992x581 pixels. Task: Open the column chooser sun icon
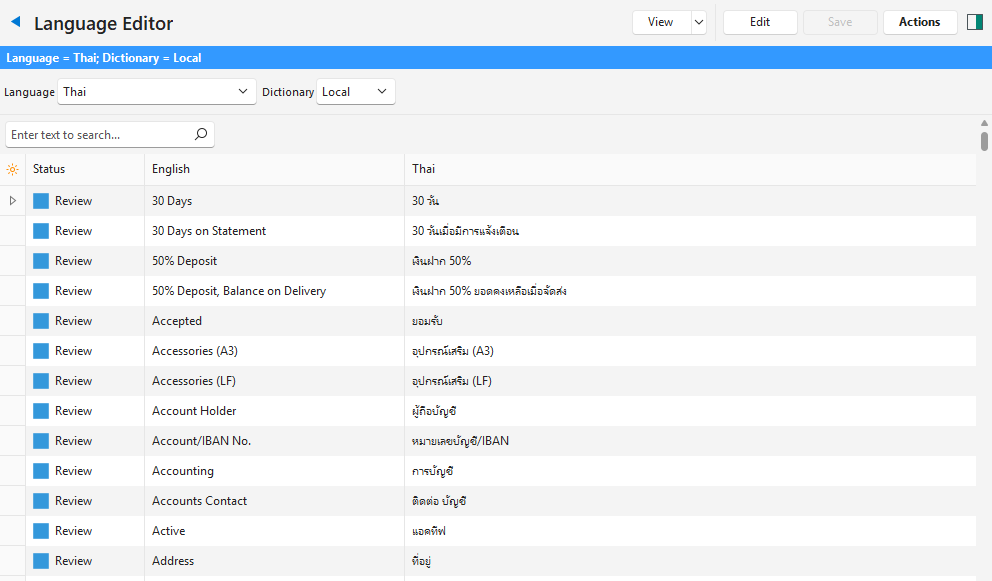click(x=13, y=169)
